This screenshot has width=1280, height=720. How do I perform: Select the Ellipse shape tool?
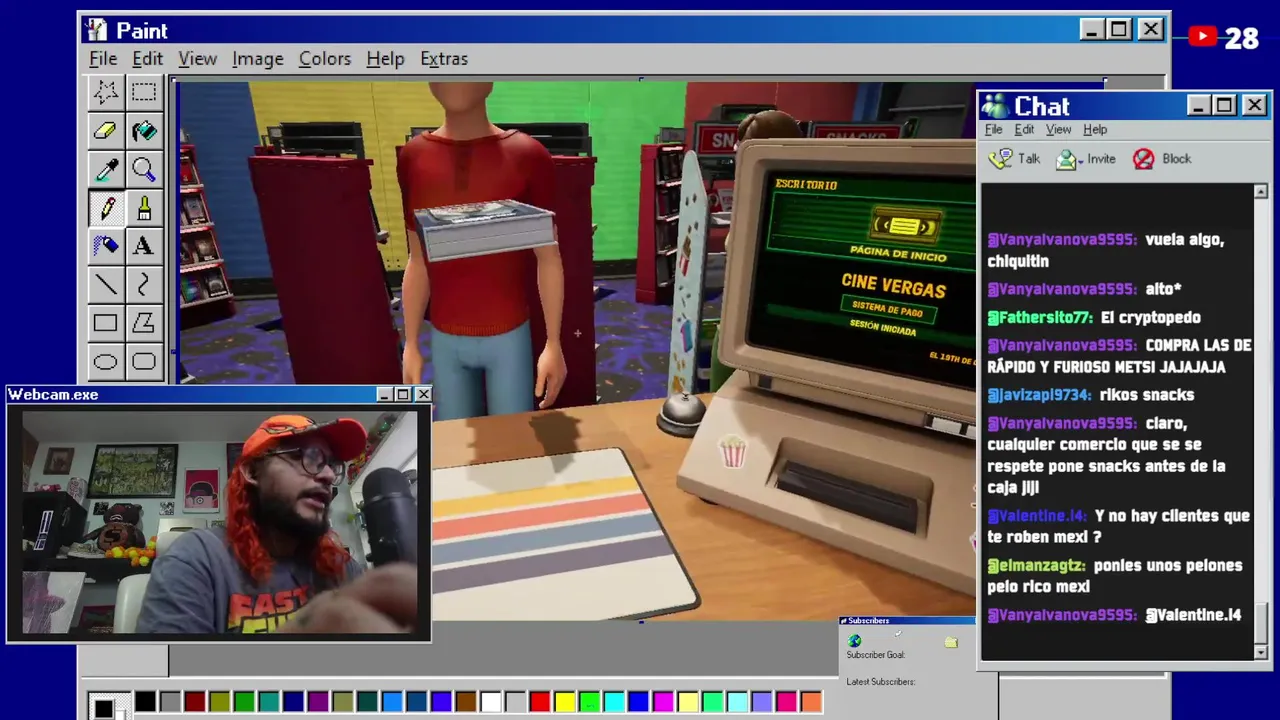pos(105,362)
